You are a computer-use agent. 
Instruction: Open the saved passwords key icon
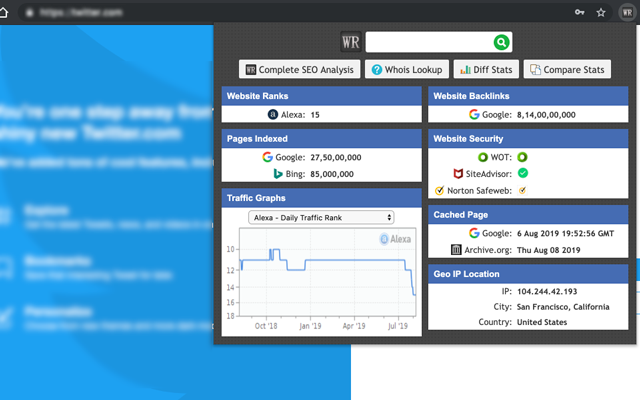(x=580, y=12)
